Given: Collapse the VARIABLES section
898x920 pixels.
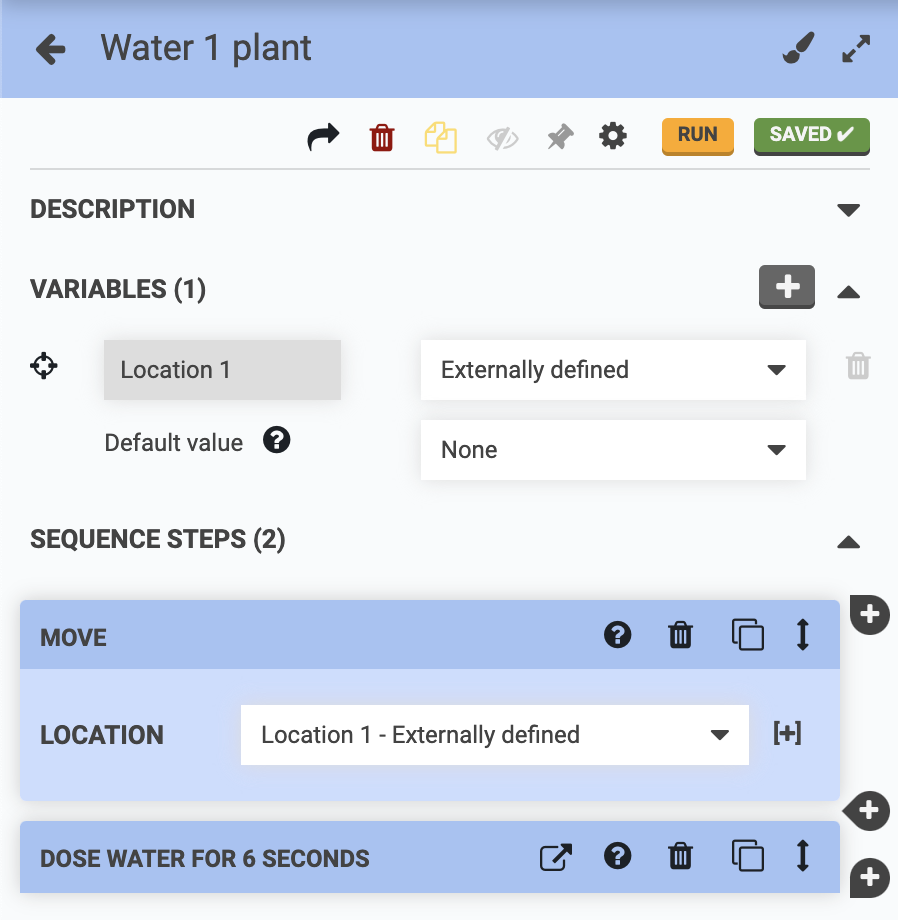Looking at the screenshot, I should pyautogui.click(x=848, y=292).
